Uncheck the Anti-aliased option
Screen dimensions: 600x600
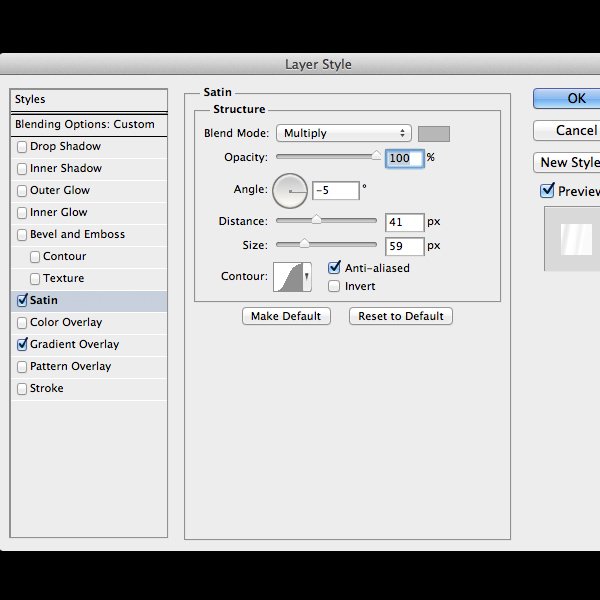334,267
